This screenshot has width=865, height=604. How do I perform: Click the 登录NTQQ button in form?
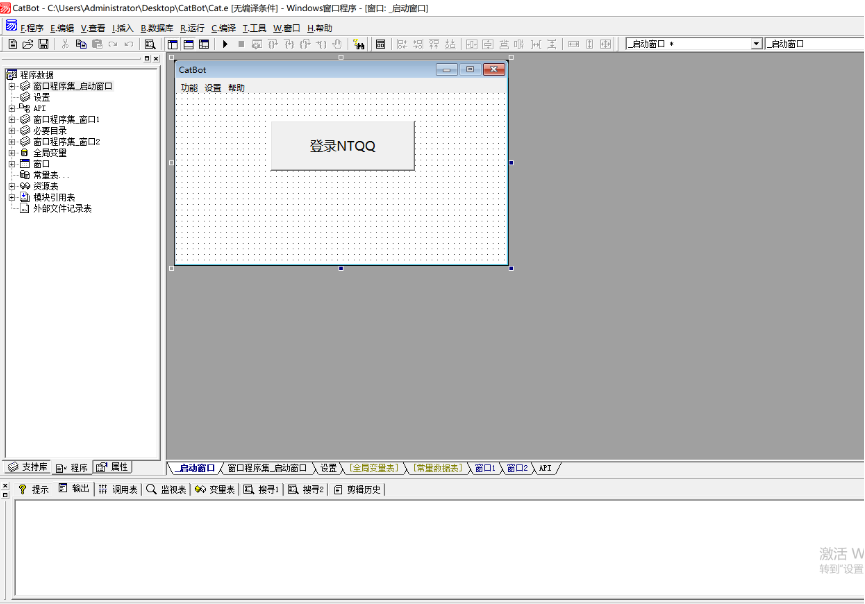point(342,146)
